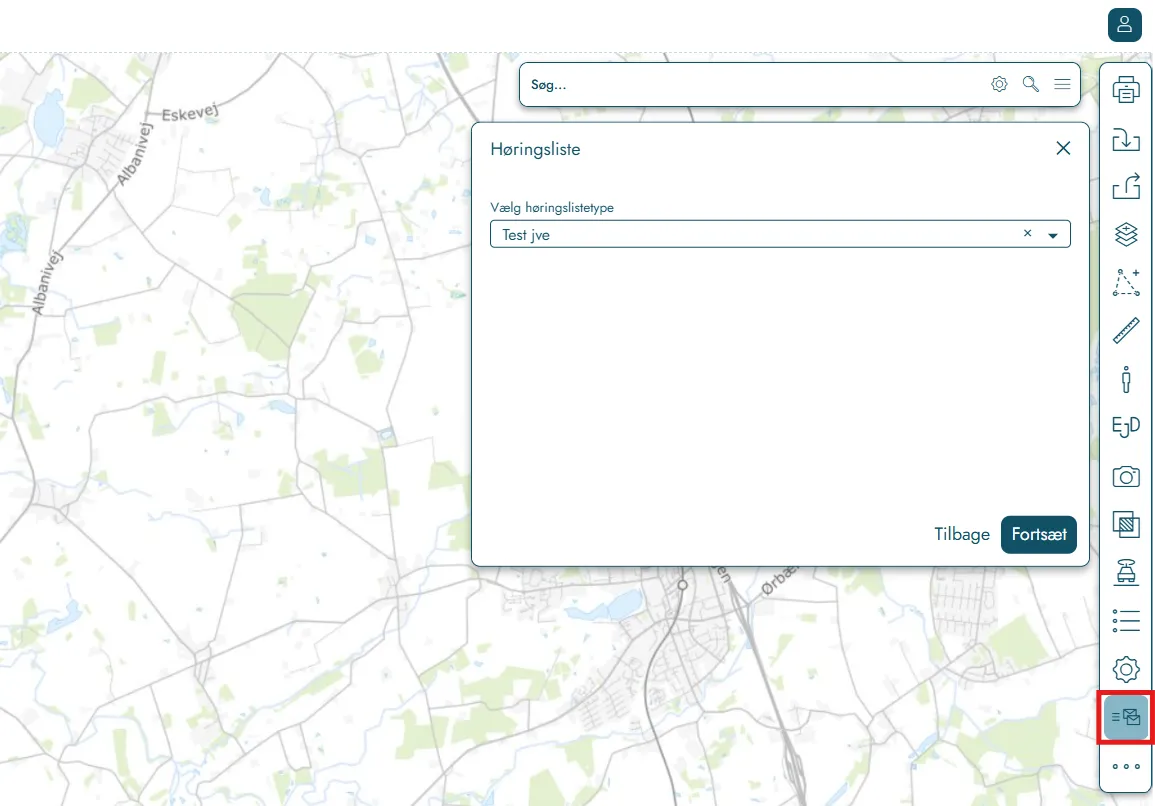Toggle the Høringsliste mail list tool

pyautogui.click(x=1126, y=717)
